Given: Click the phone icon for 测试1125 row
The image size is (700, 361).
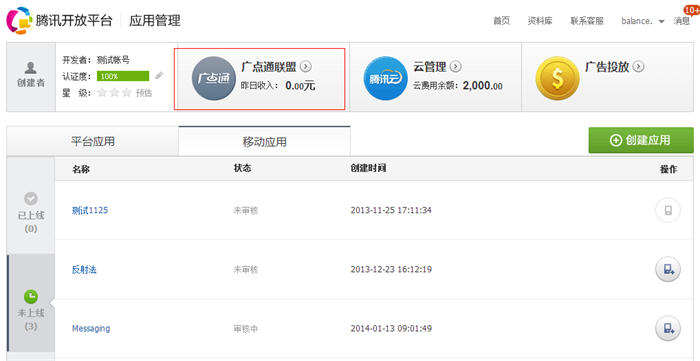Looking at the screenshot, I should 668,210.
